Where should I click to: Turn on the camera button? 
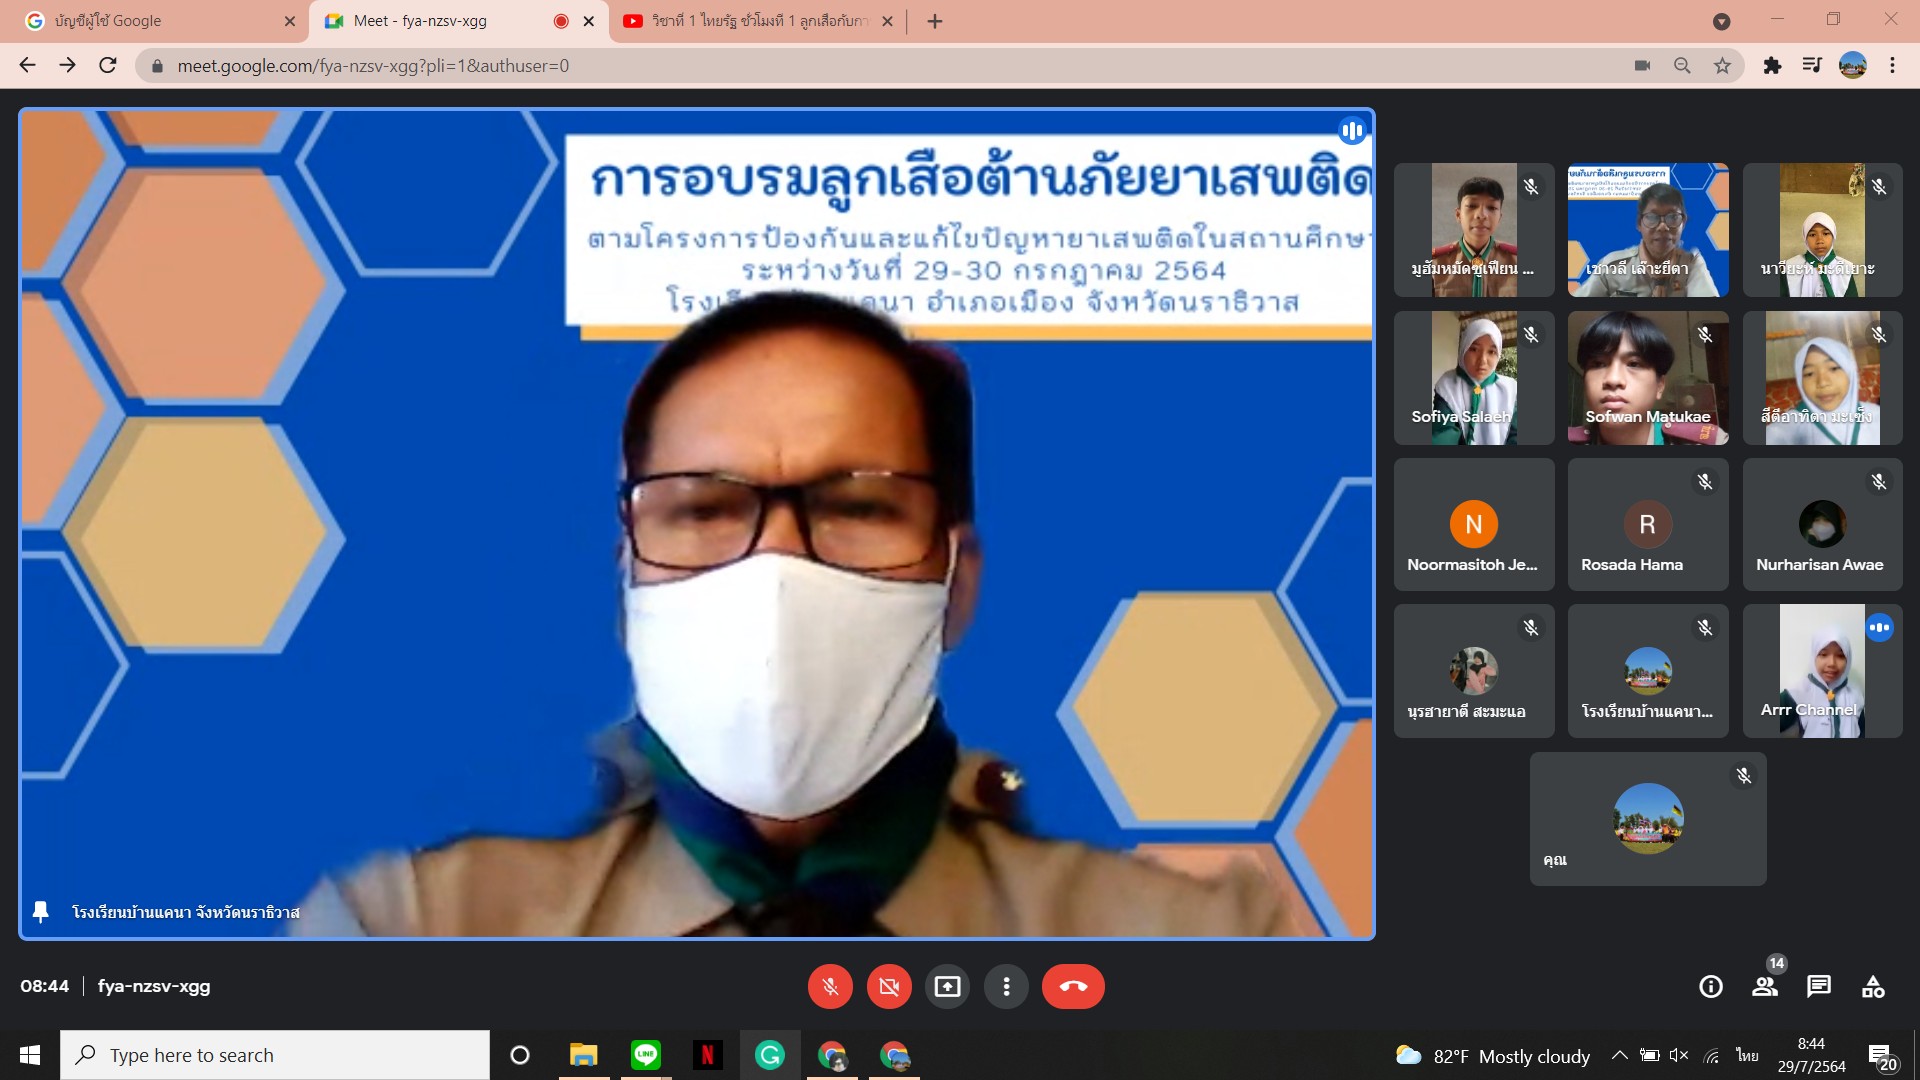889,987
